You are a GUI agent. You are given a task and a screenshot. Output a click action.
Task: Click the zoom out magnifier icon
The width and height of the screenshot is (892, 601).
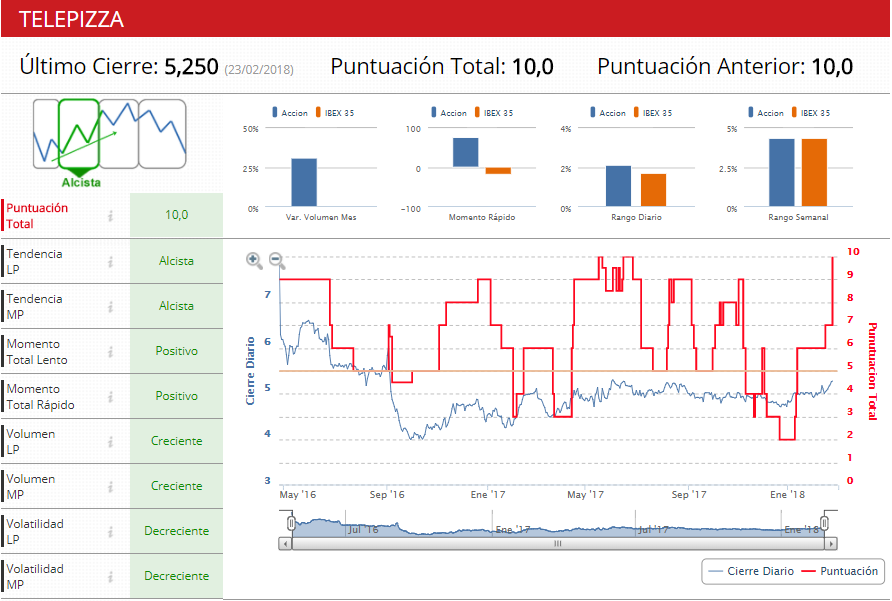(x=277, y=262)
